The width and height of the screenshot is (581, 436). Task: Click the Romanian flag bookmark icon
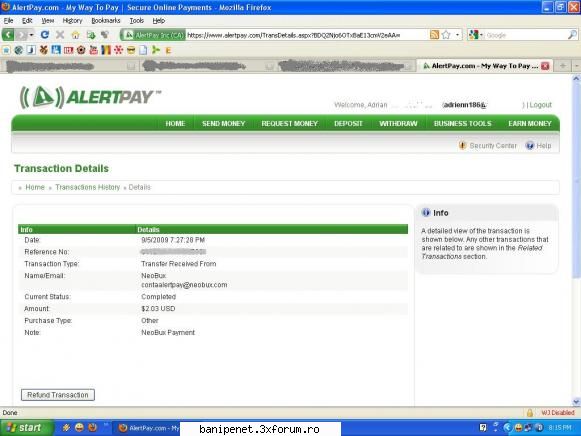pyautogui.click(x=106, y=50)
